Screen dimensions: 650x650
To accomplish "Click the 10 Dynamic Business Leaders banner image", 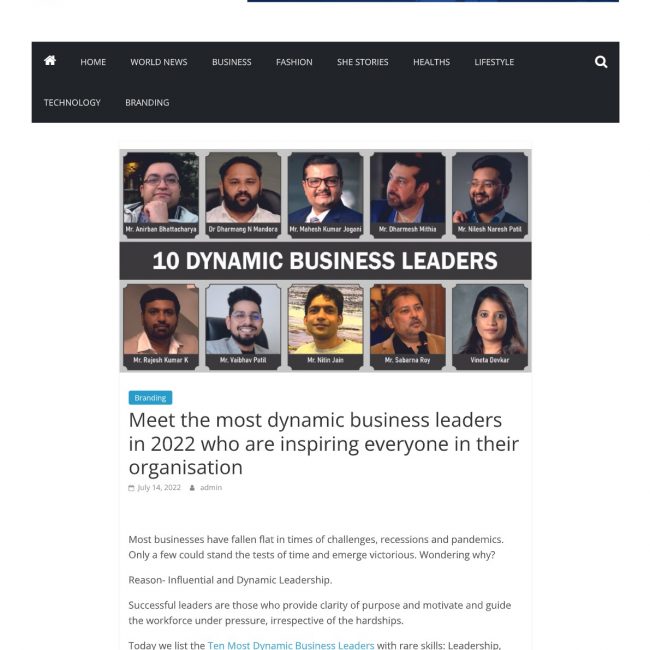I will tap(325, 261).
